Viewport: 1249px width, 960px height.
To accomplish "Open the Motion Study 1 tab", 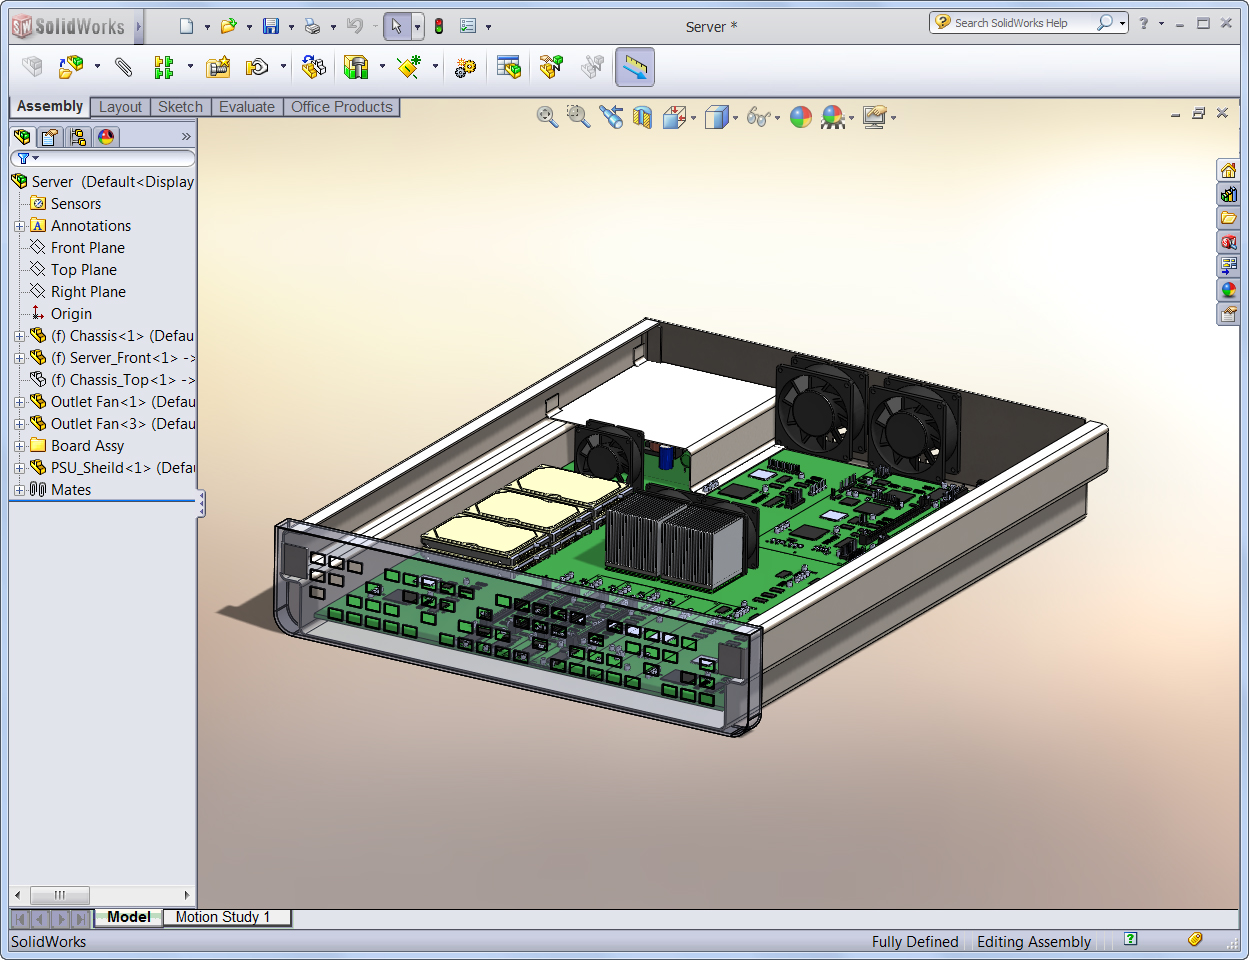I will click(223, 917).
